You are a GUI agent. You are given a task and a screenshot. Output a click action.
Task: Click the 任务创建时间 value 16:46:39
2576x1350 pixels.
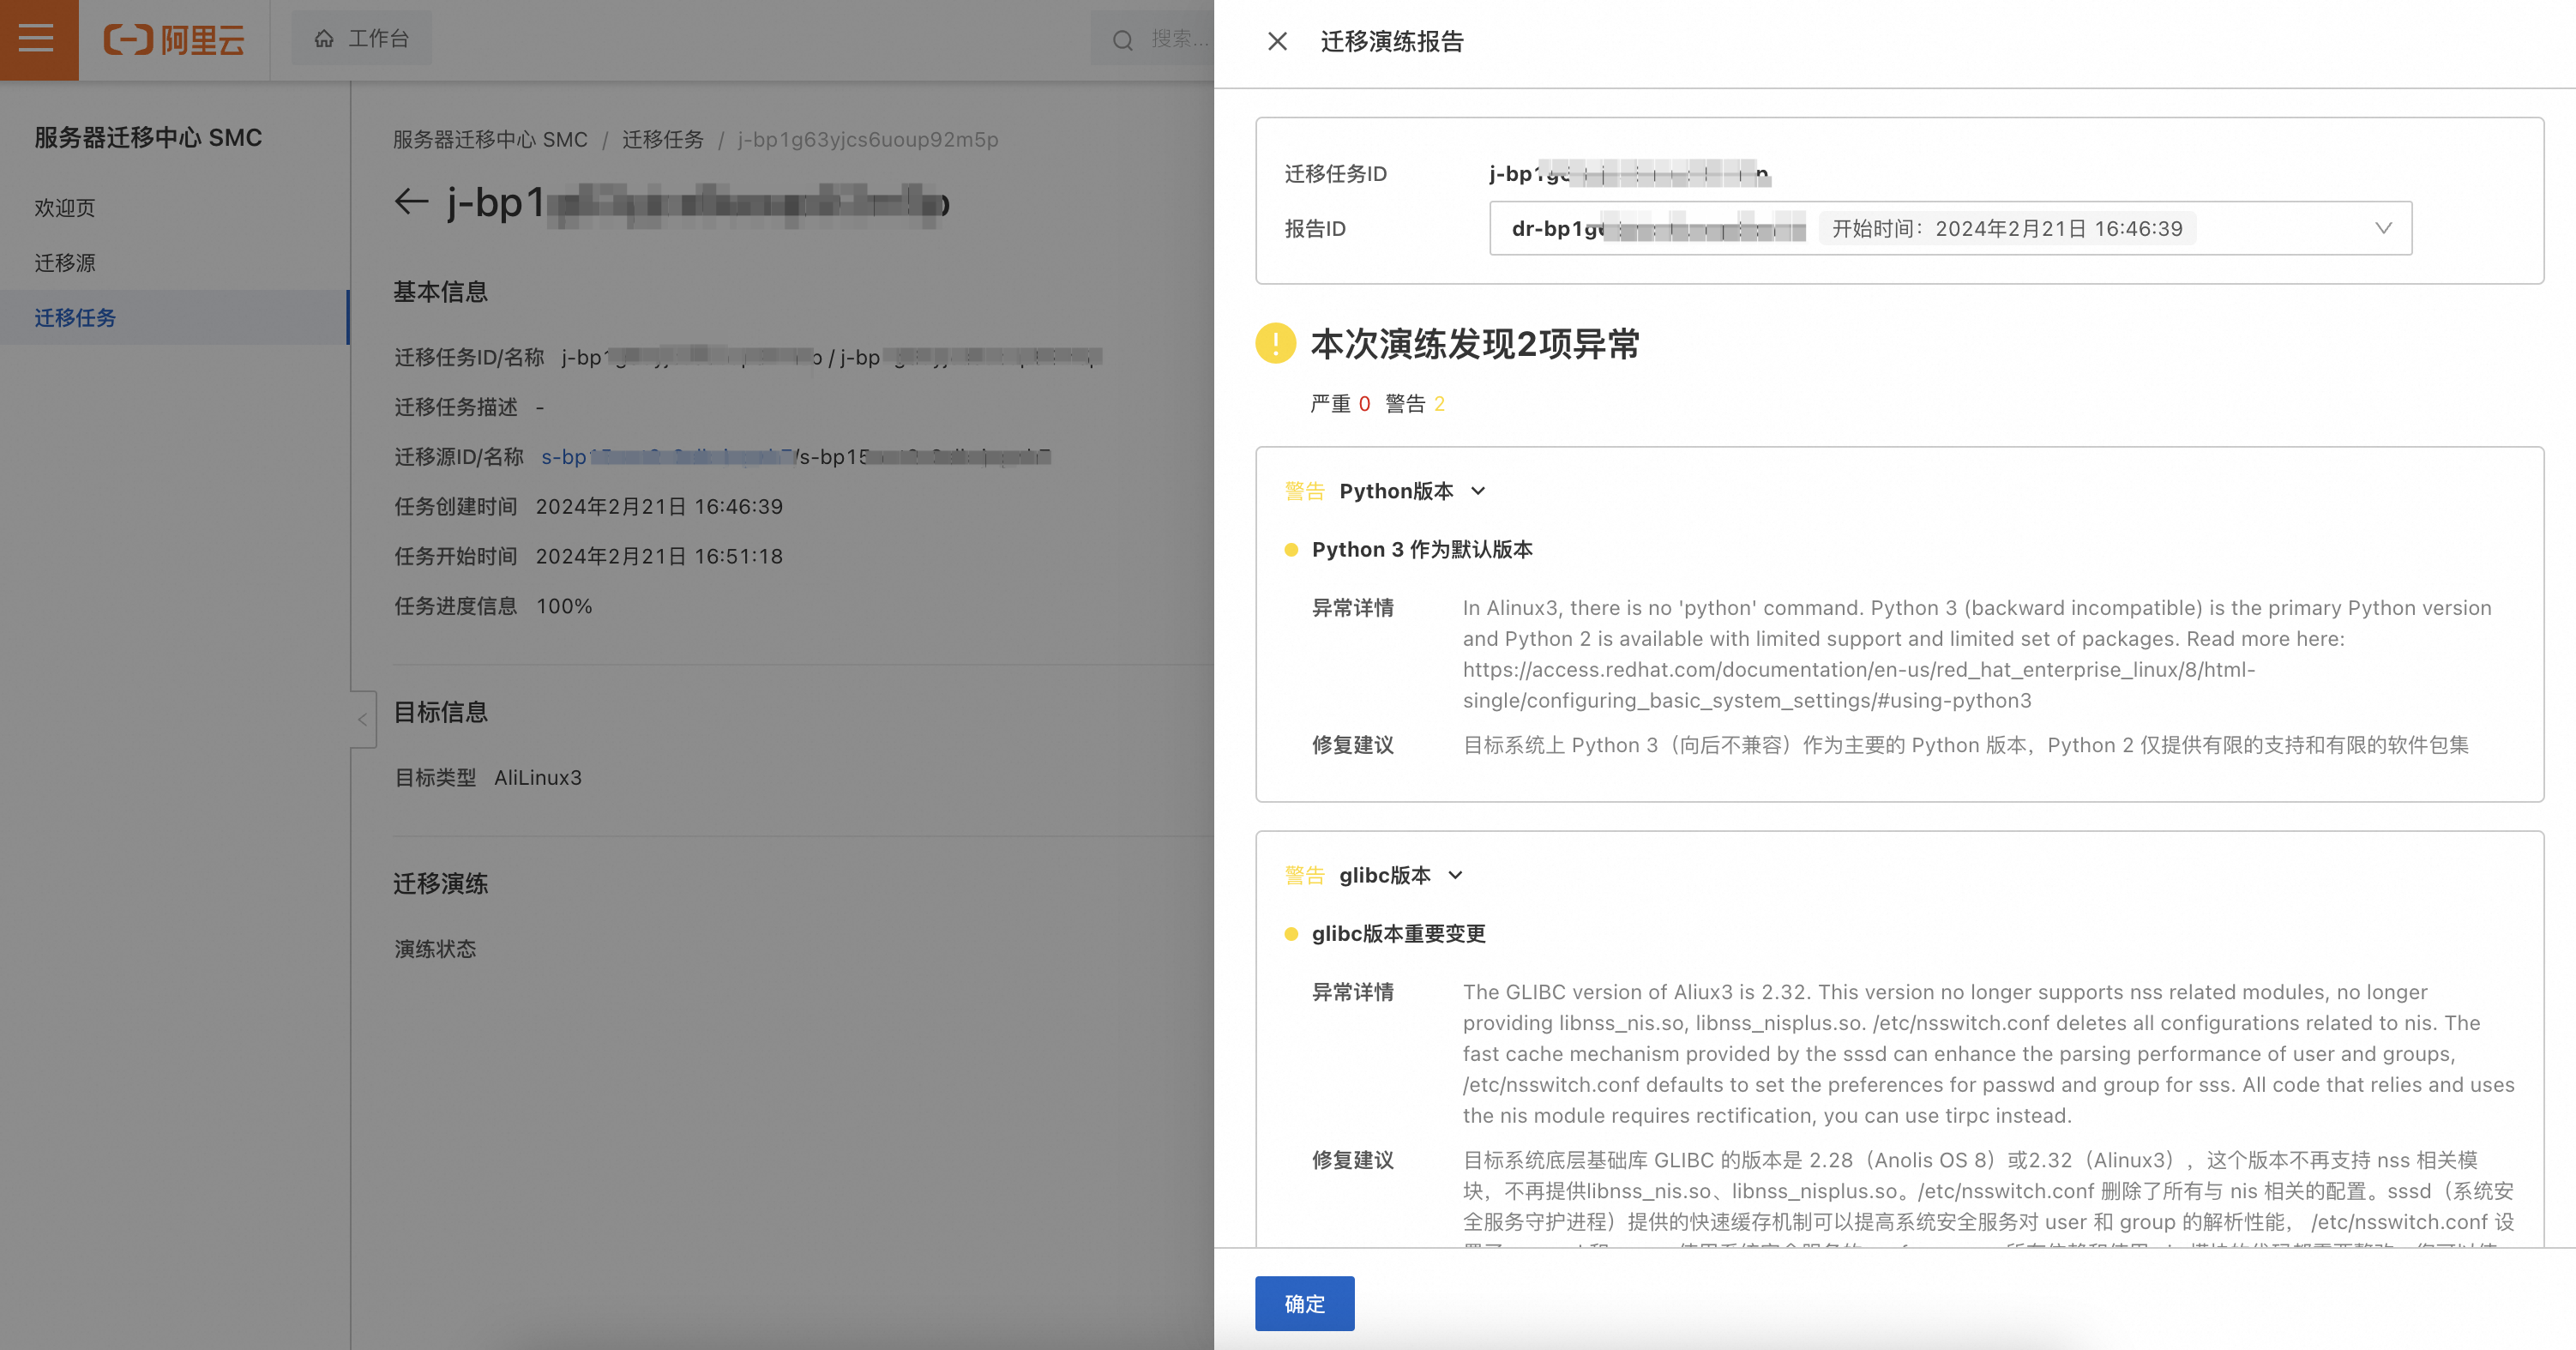pos(659,507)
